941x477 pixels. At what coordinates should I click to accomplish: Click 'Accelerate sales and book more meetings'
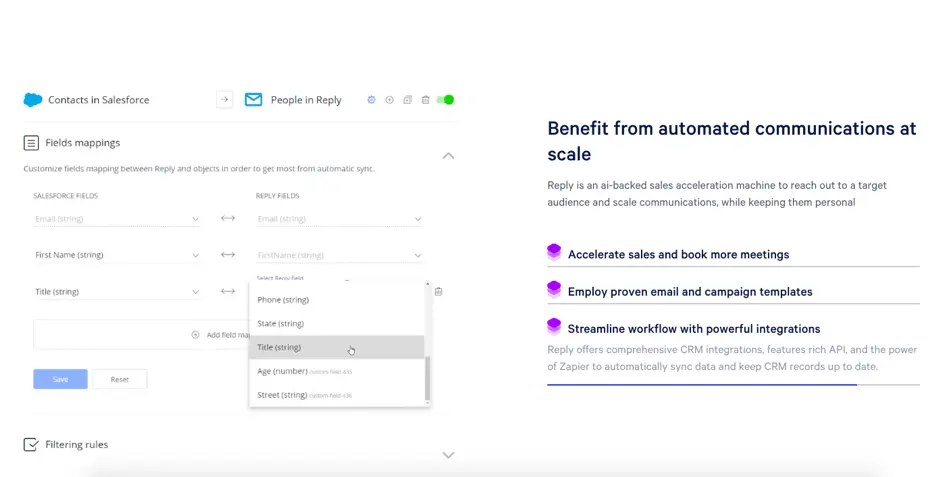coord(678,254)
